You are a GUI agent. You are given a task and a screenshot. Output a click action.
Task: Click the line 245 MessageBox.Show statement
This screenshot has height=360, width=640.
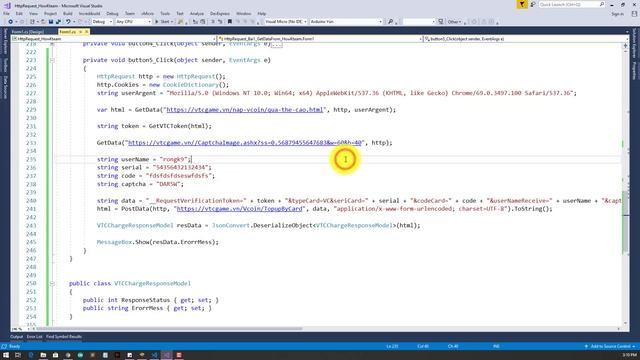click(158, 242)
